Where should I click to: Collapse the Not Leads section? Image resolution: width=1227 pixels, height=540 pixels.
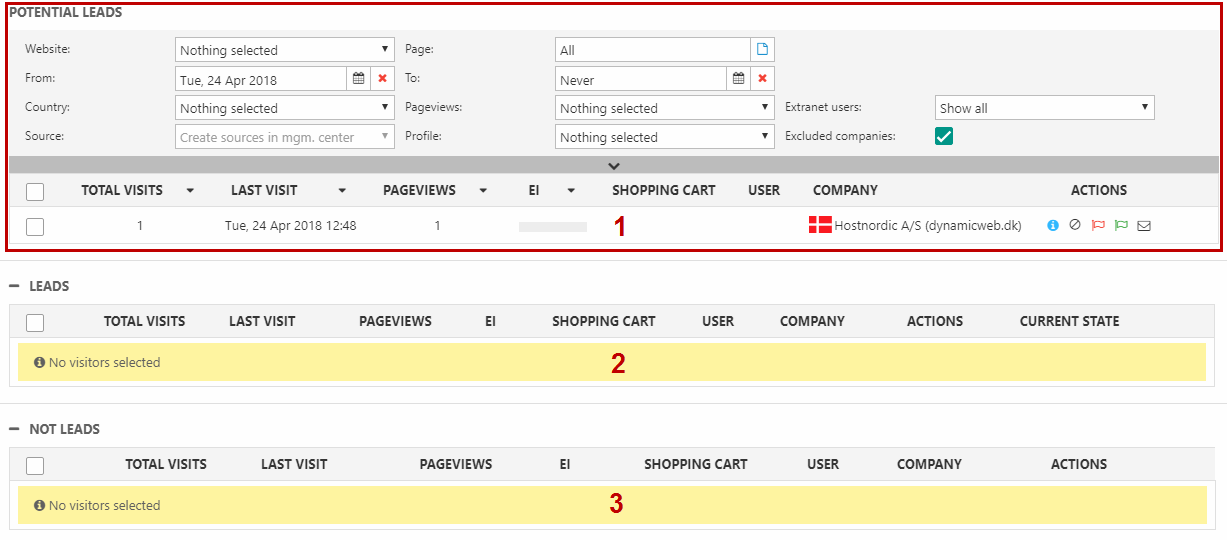pyautogui.click(x=15, y=429)
